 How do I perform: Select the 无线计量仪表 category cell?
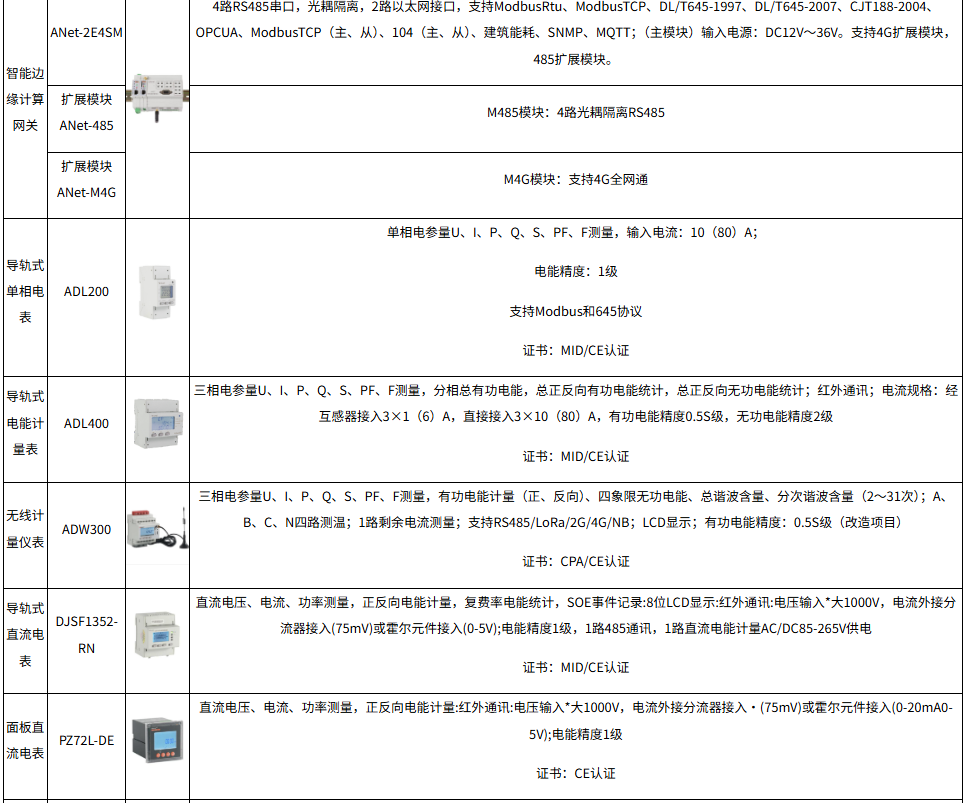tap(25, 529)
